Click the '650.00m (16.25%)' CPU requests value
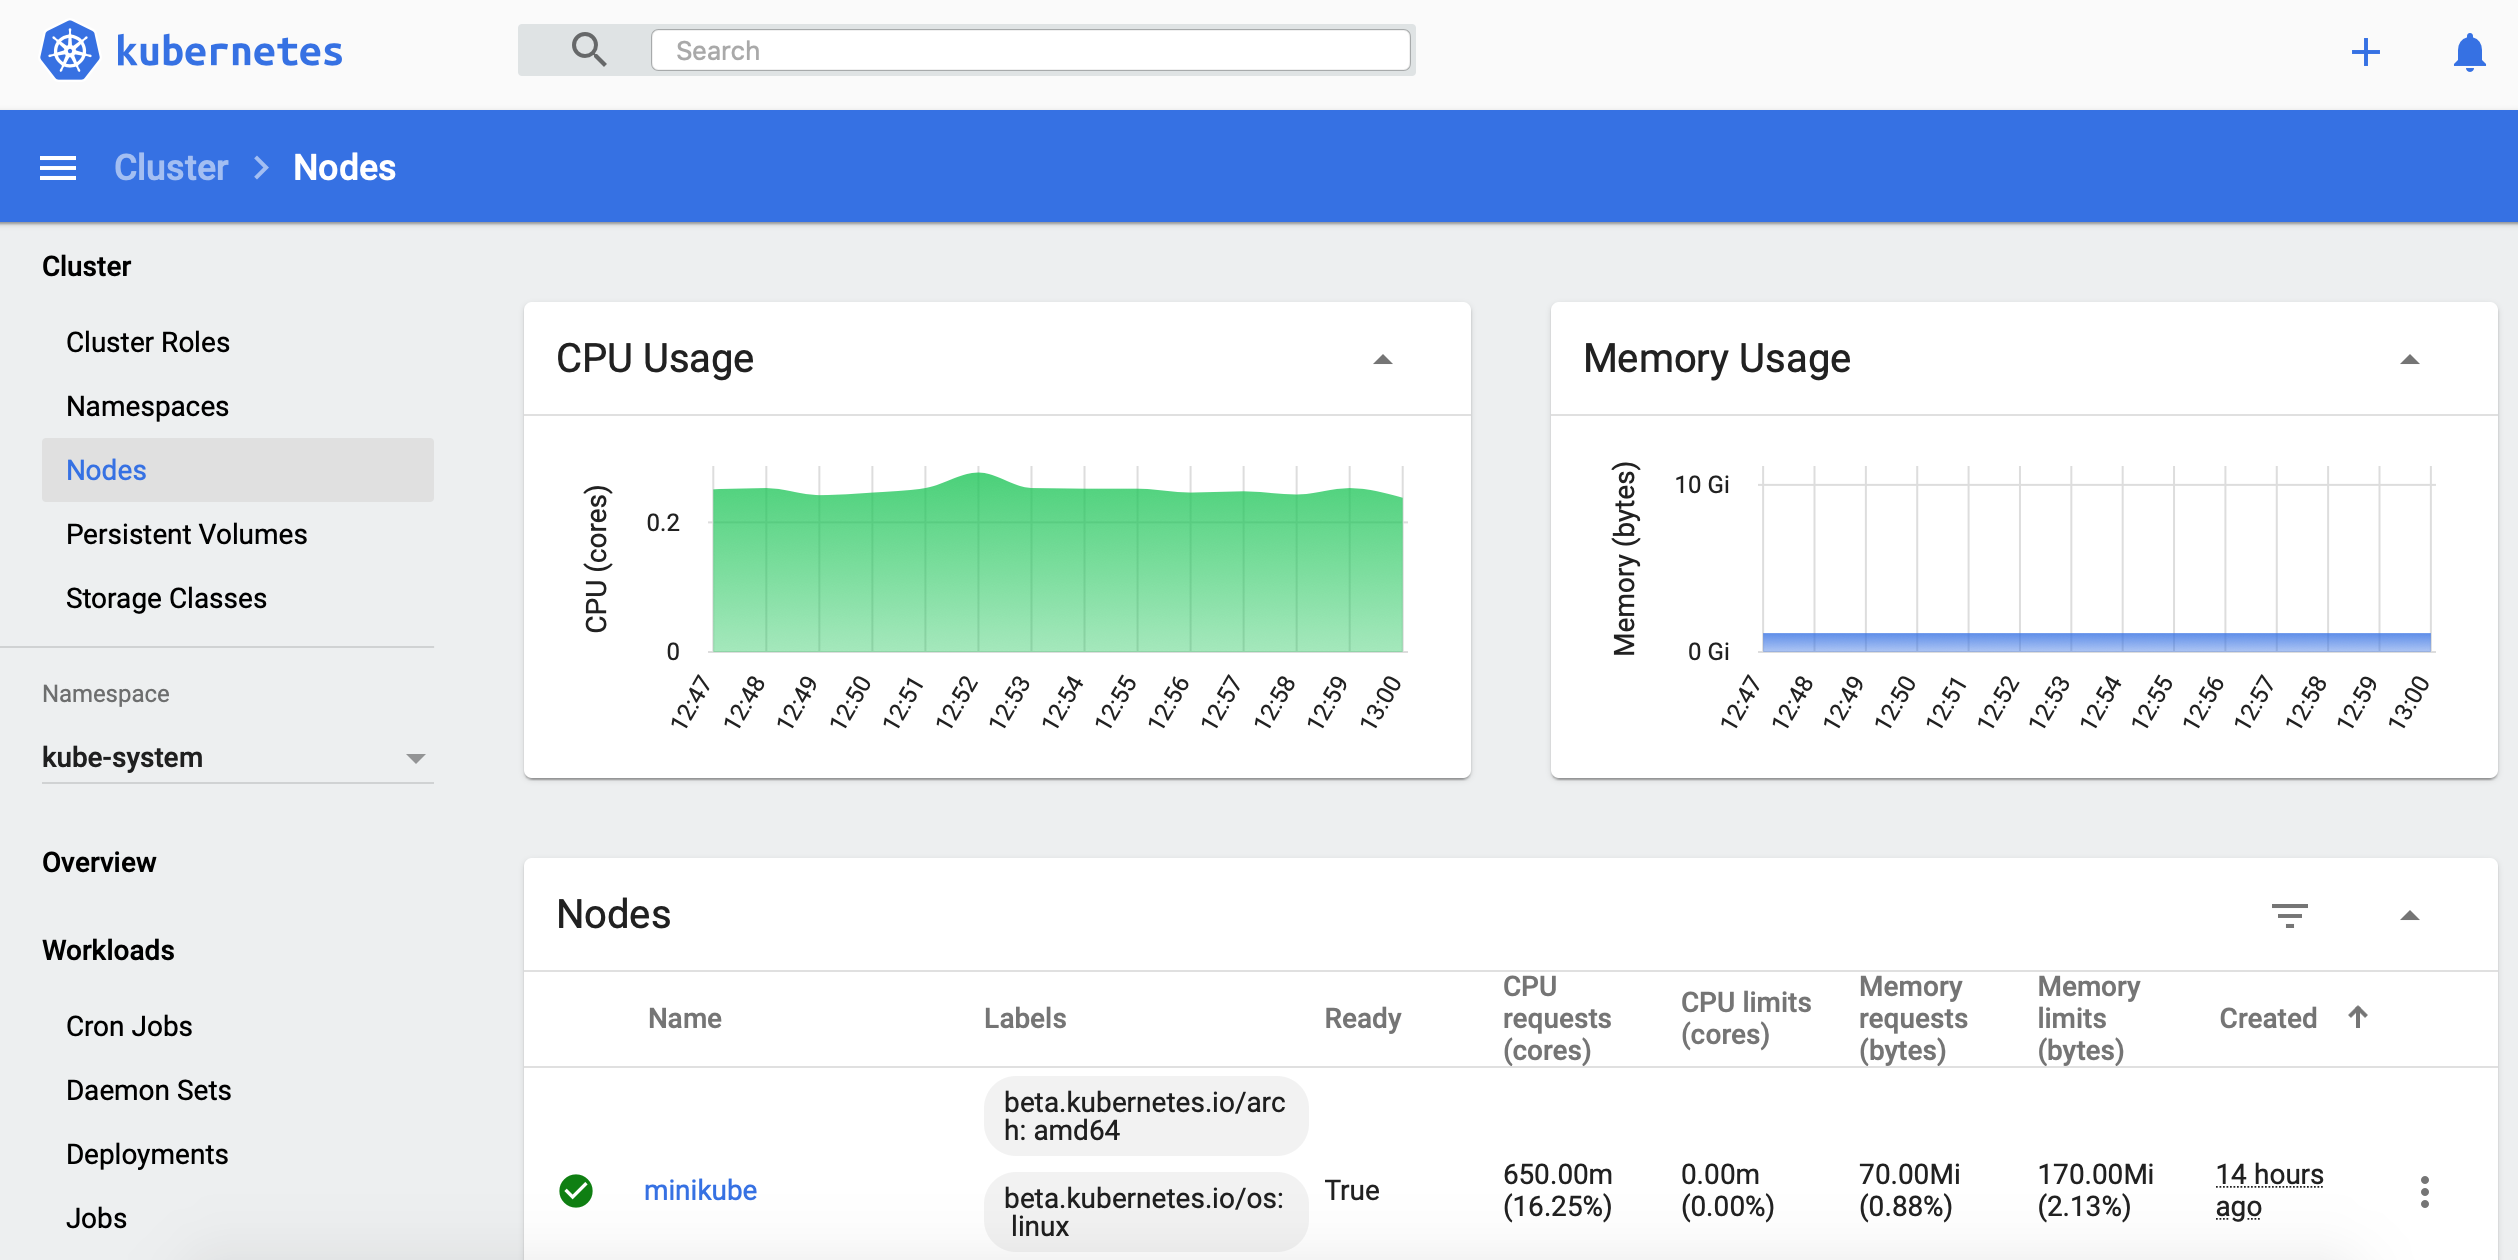2518x1260 pixels. pos(1557,1190)
